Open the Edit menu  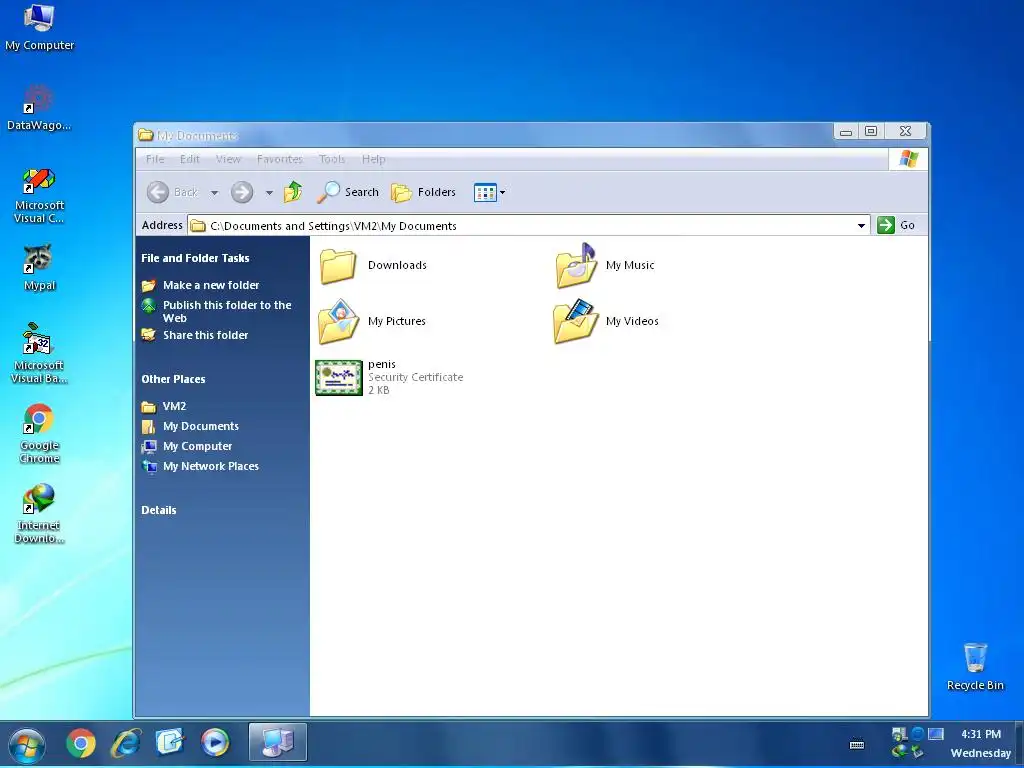[190, 159]
